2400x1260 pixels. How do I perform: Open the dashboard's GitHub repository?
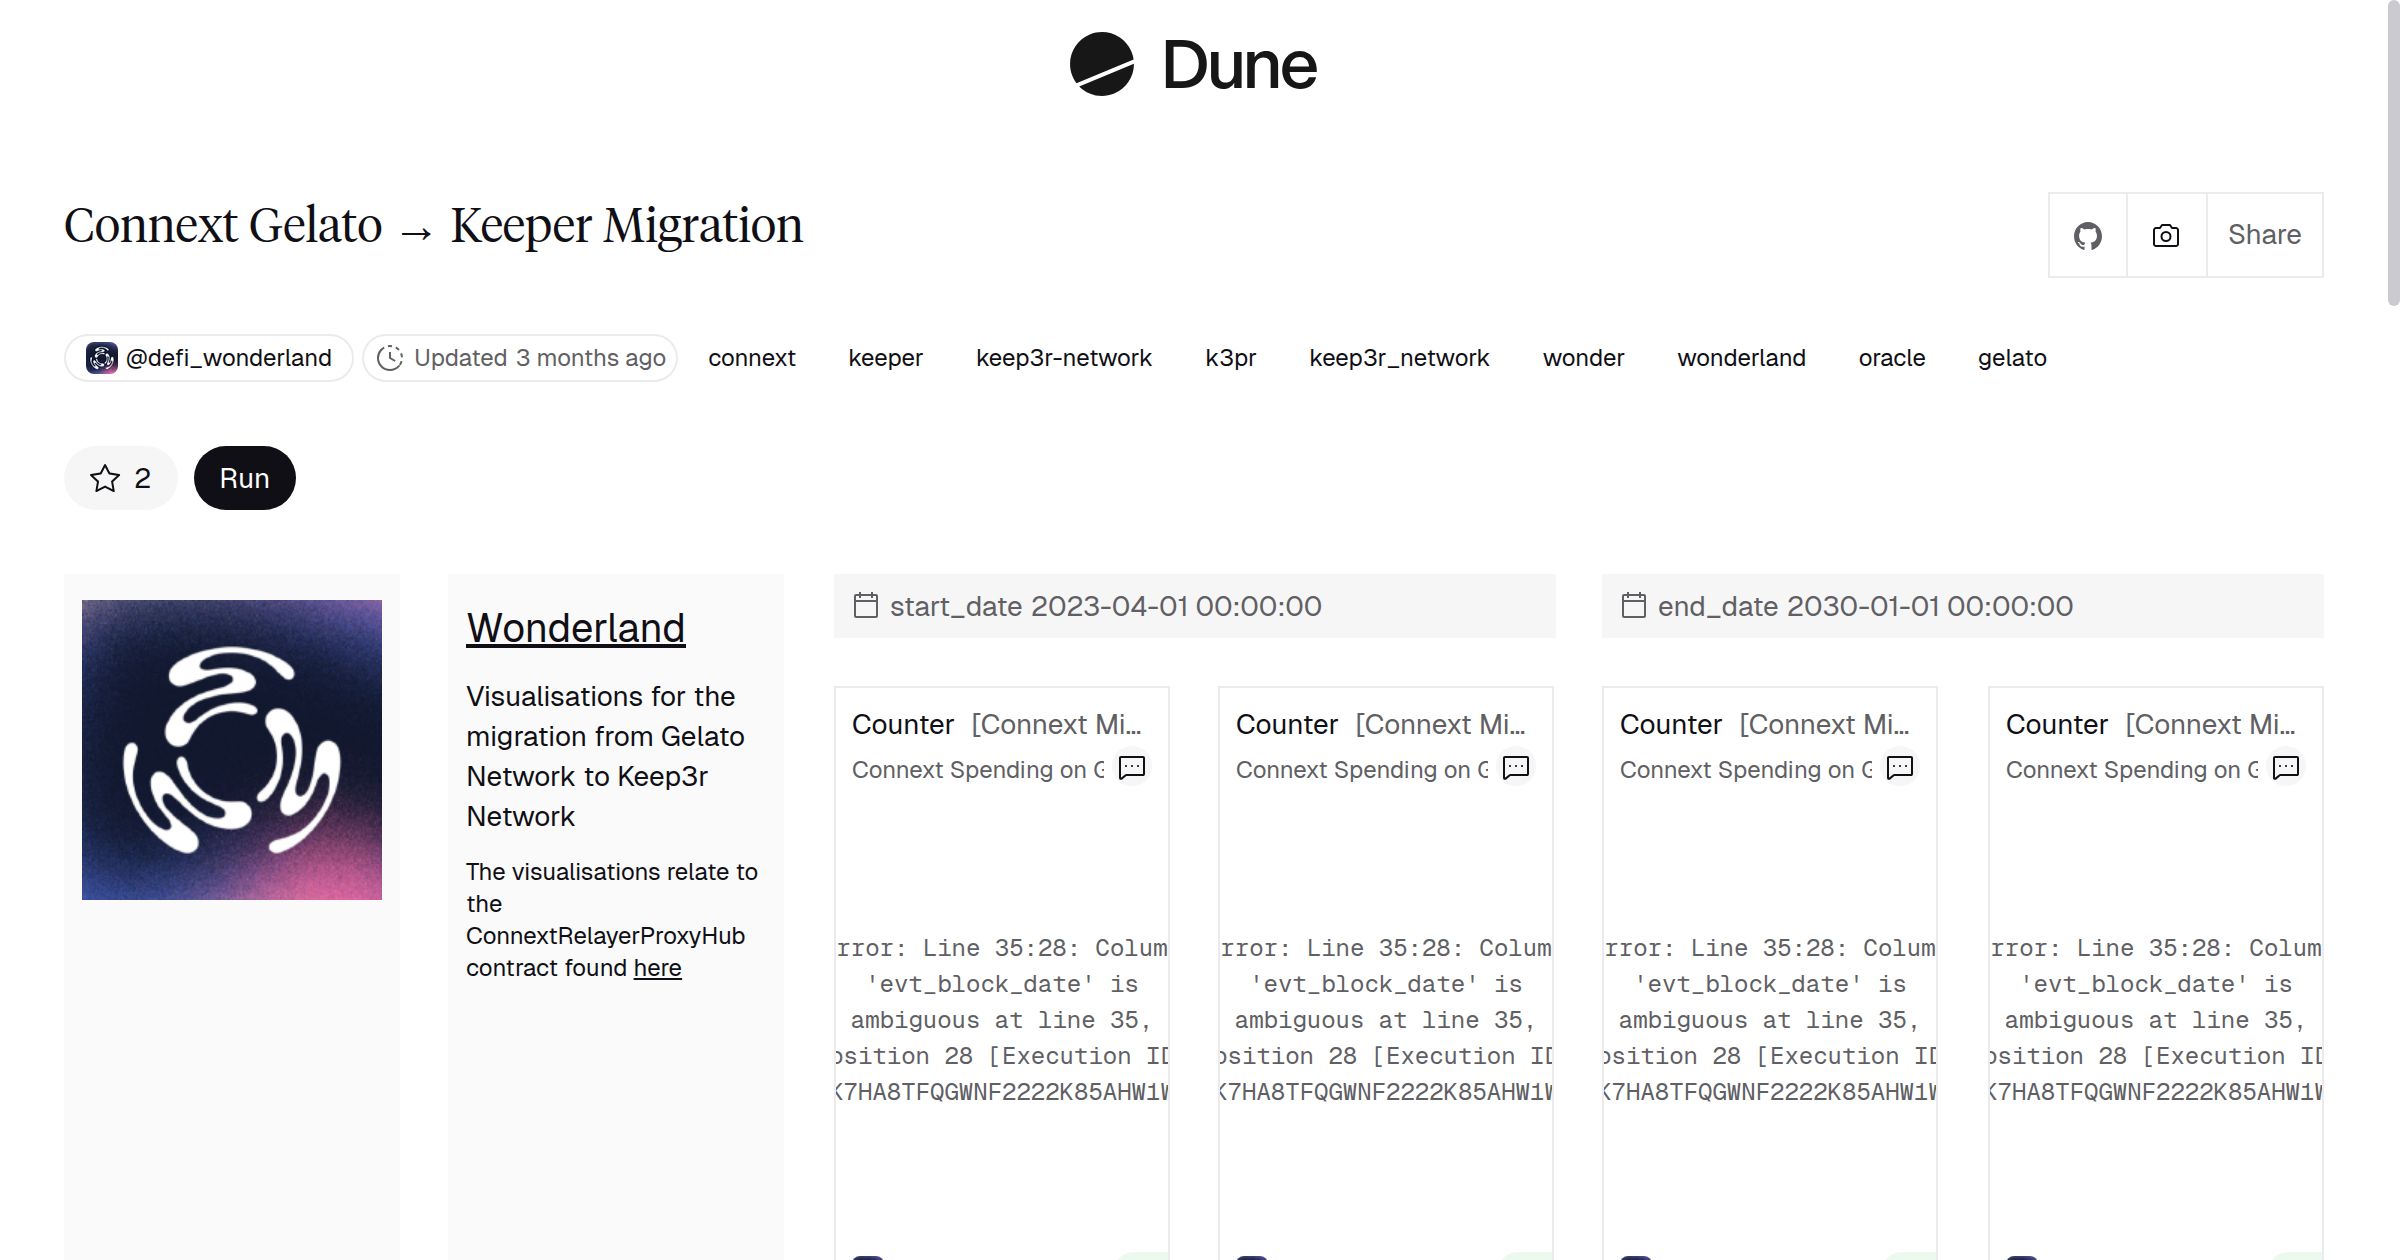tap(2088, 235)
